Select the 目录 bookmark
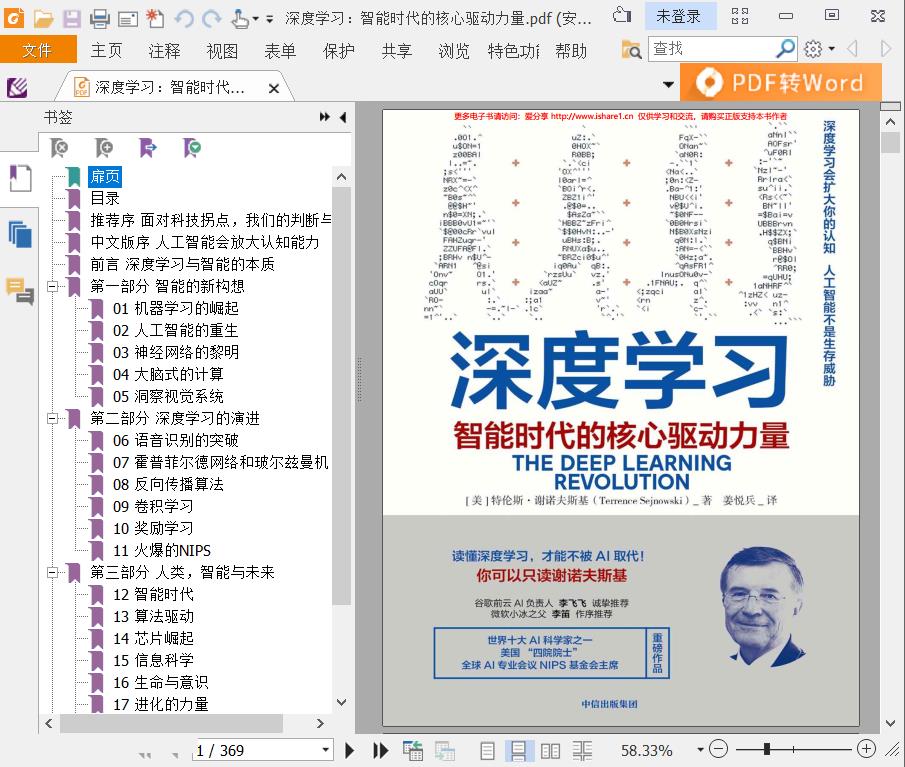 [105, 199]
